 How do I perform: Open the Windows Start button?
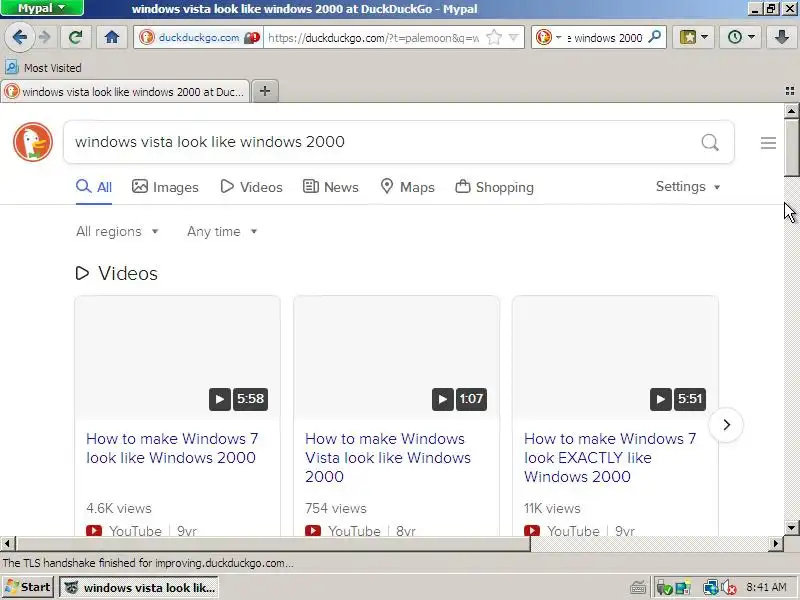(28, 587)
